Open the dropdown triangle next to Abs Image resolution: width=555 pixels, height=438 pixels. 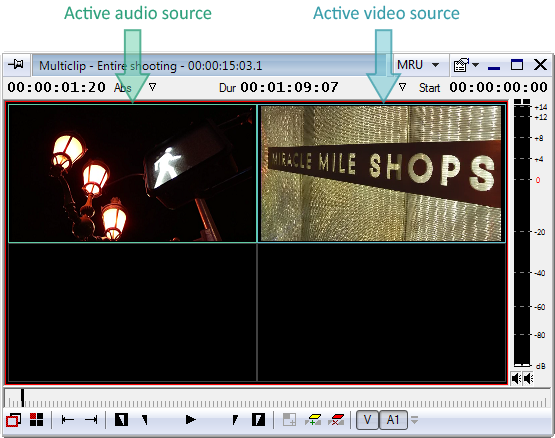click(152, 87)
